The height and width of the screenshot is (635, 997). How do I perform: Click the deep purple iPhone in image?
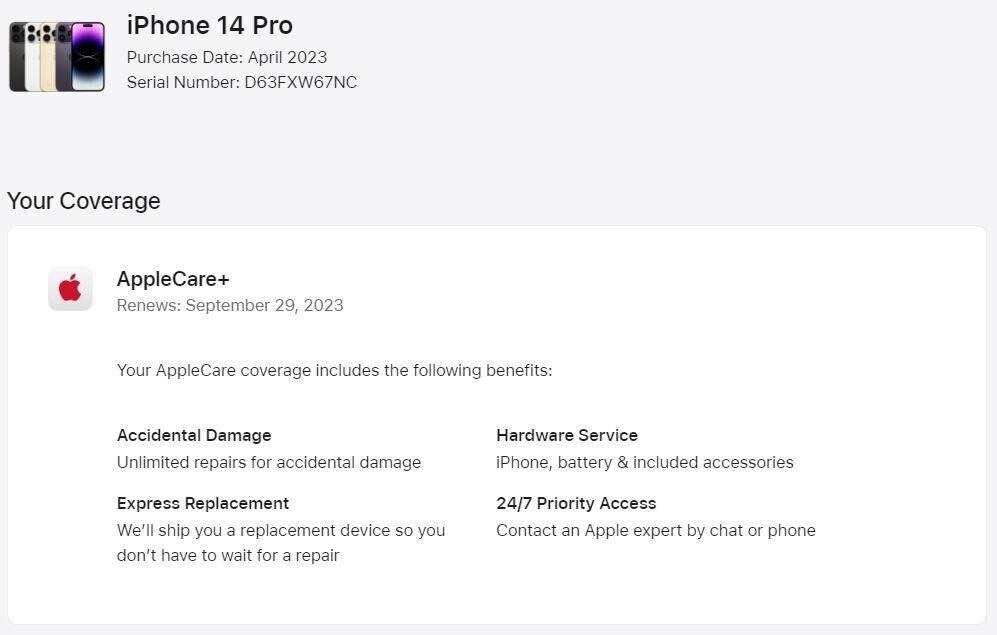coord(88,57)
